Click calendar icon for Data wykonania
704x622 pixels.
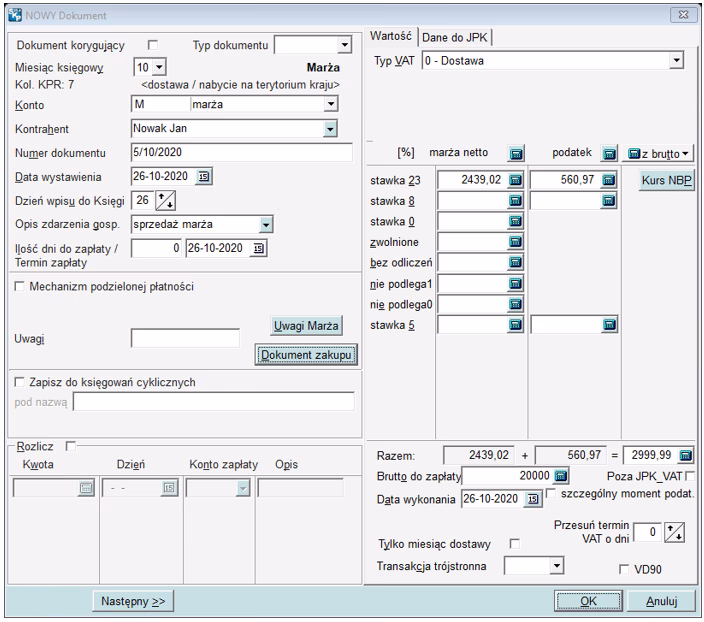532,498
